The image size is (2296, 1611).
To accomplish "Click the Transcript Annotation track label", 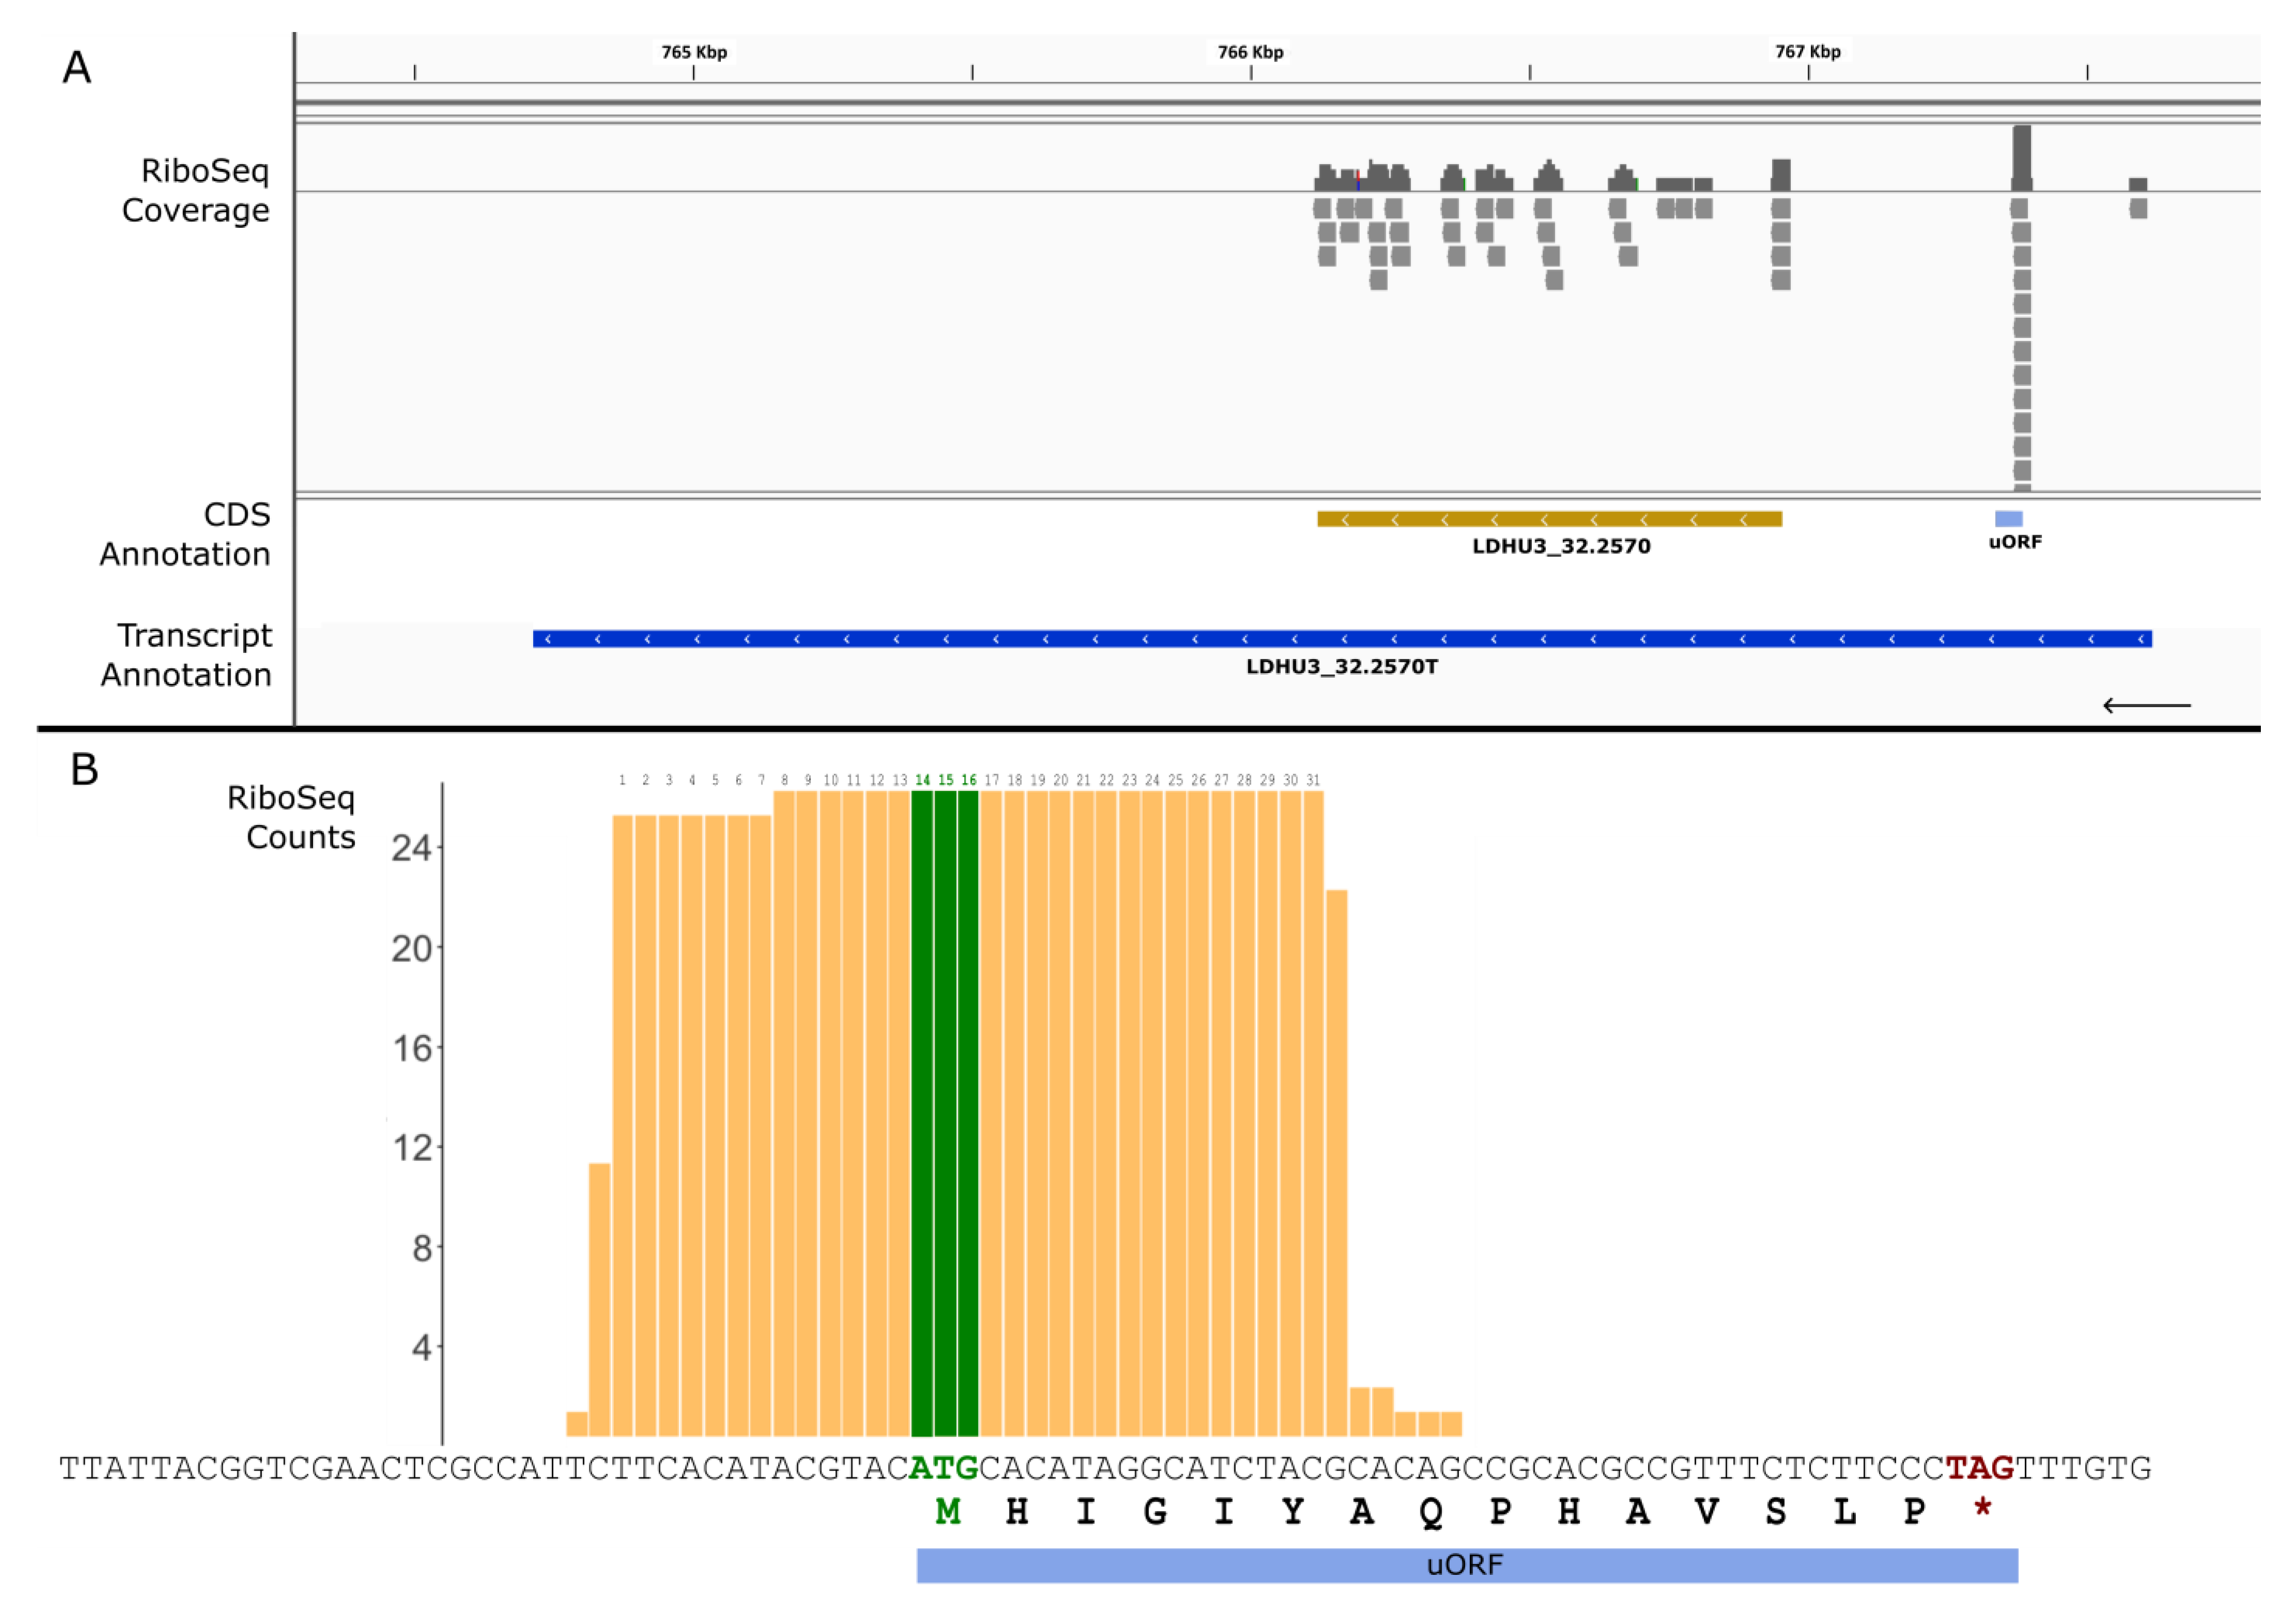I will [187, 655].
